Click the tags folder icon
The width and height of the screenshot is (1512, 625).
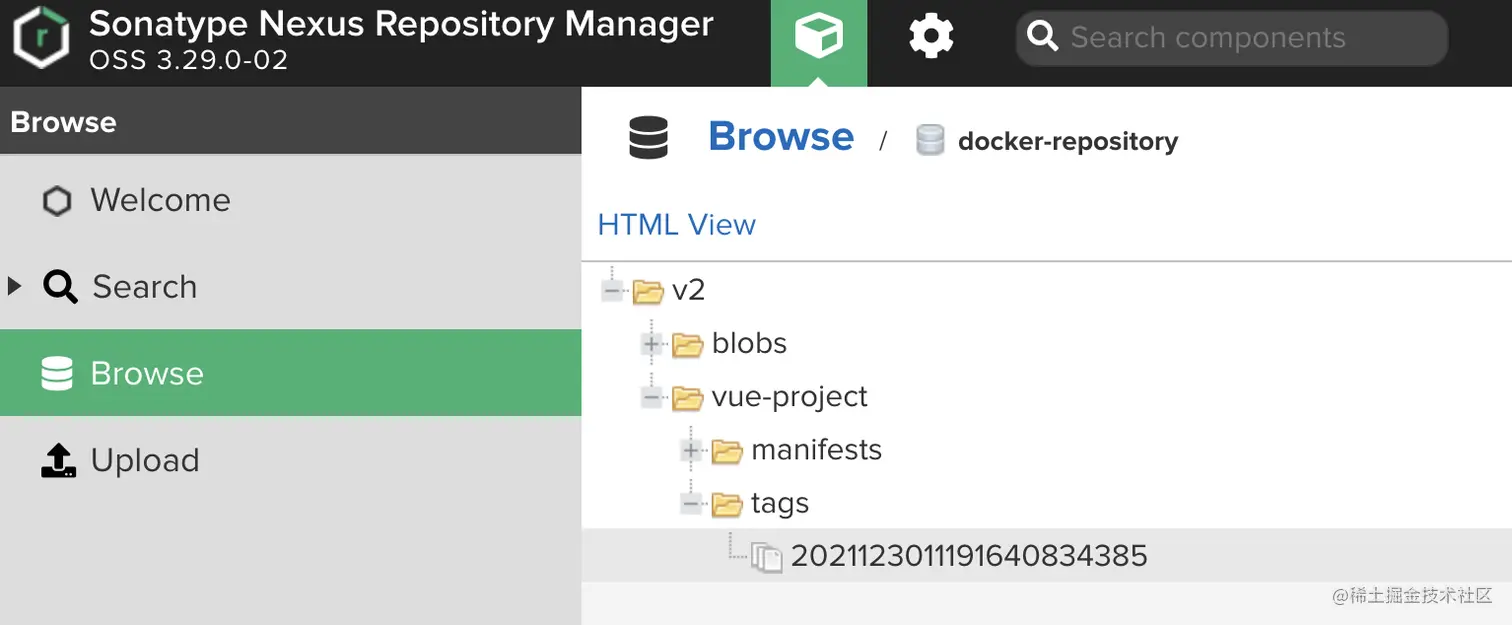point(727,504)
